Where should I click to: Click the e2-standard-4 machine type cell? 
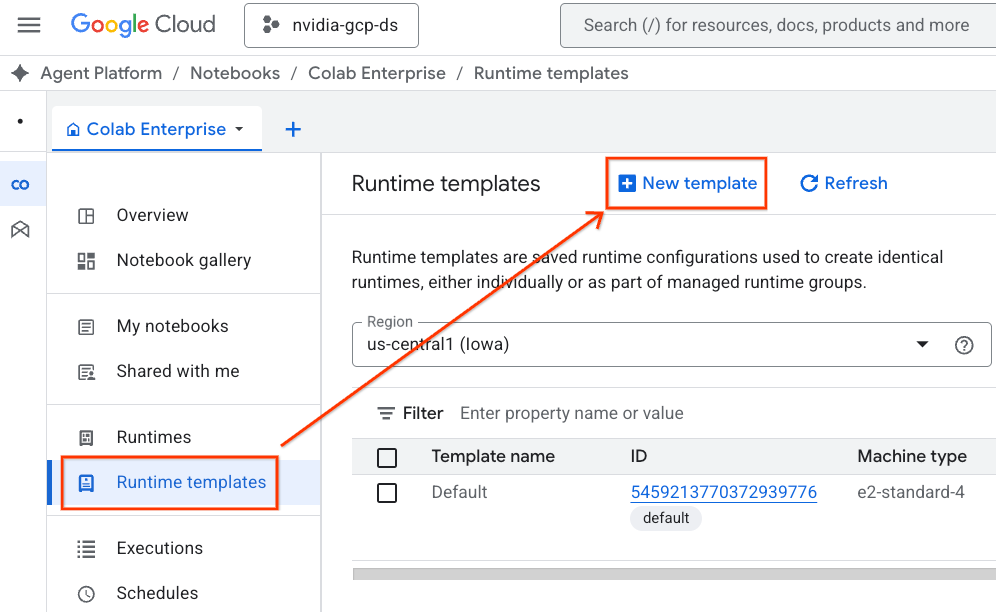[910, 493]
